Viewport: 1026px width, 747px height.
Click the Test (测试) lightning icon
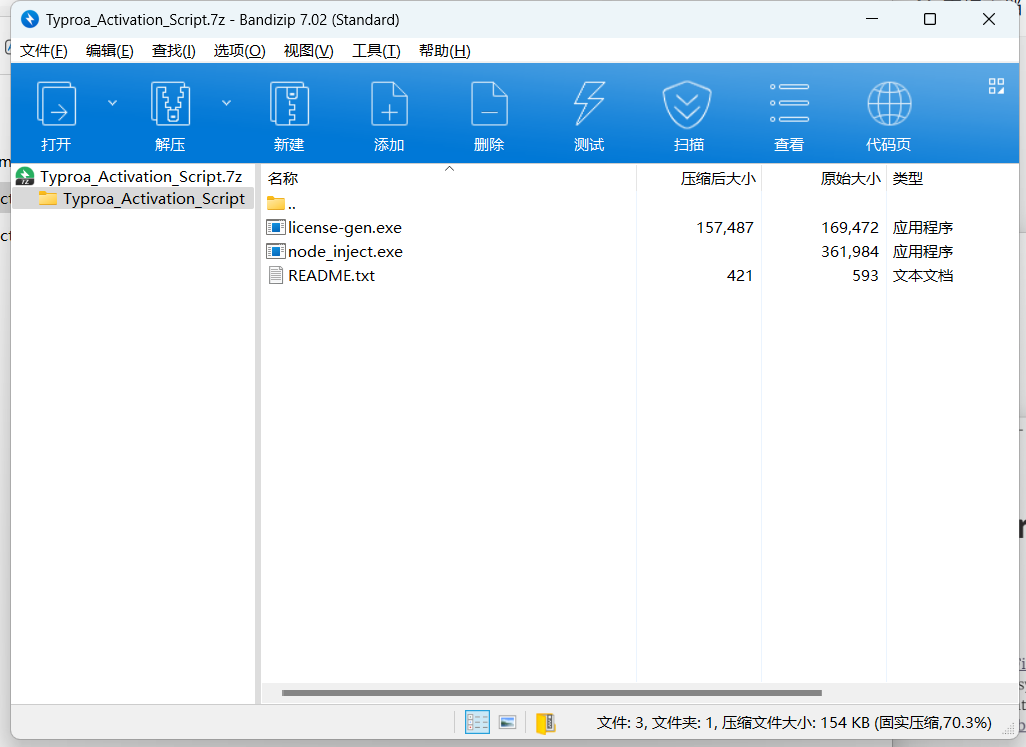589,103
